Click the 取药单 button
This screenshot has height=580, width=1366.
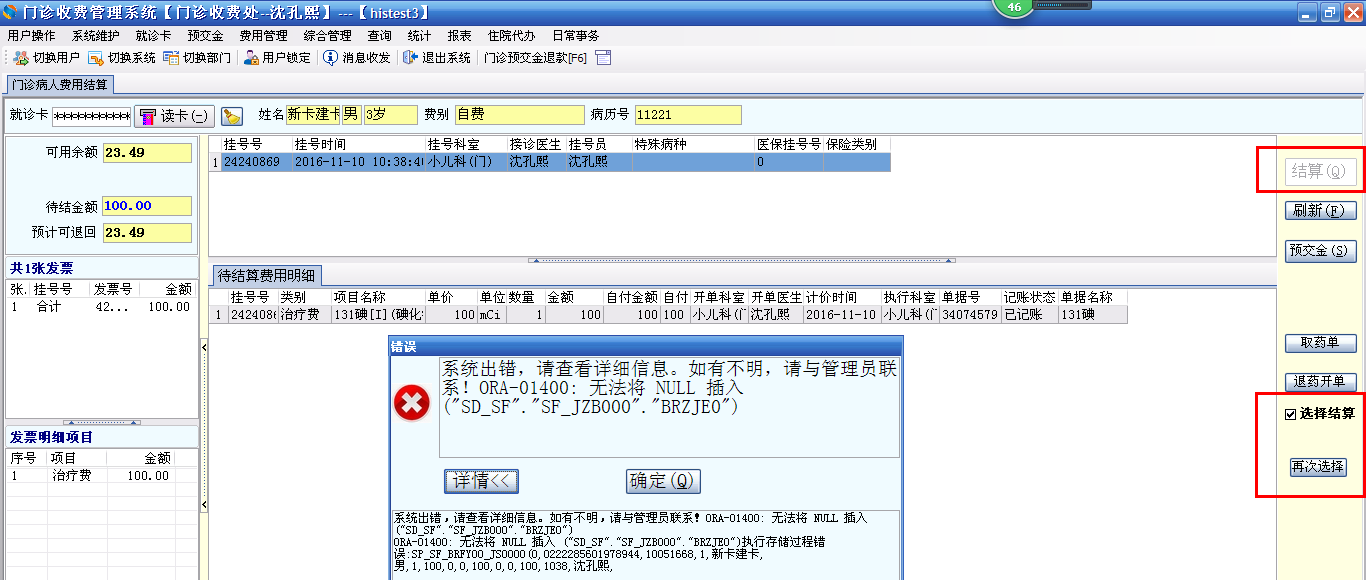[x=1320, y=343]
